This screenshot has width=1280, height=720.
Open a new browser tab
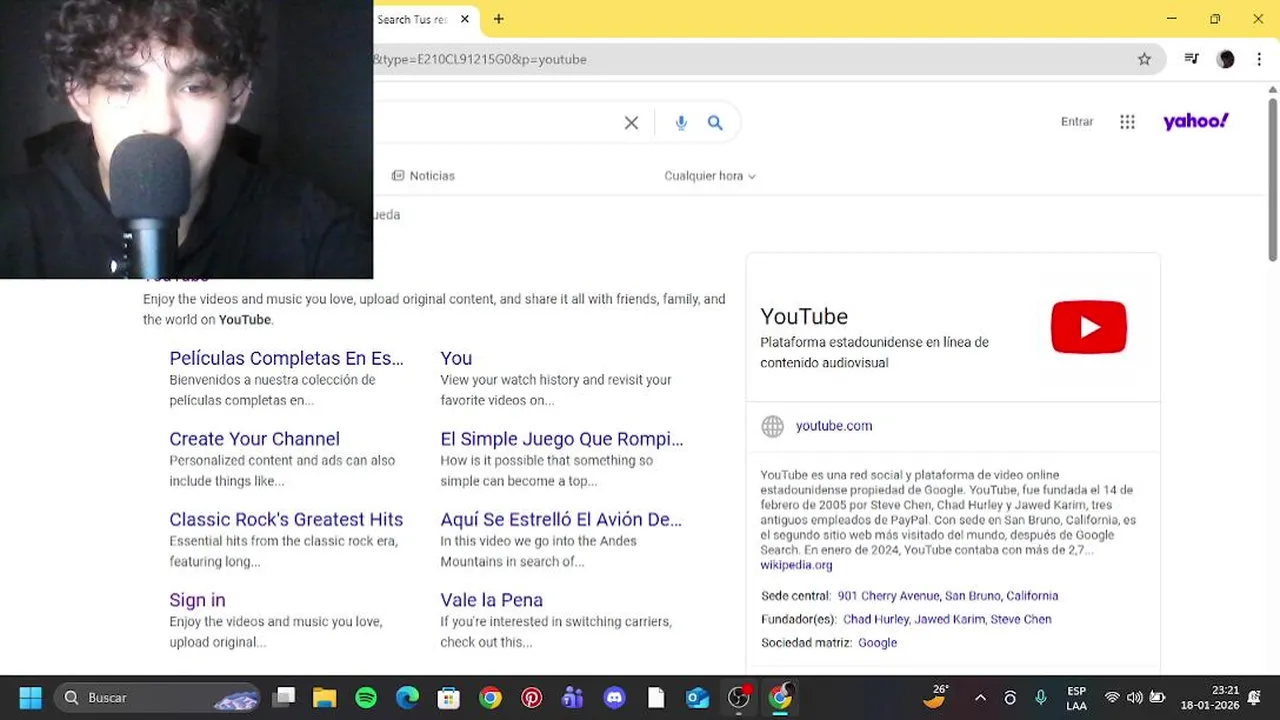pos(498,19)
